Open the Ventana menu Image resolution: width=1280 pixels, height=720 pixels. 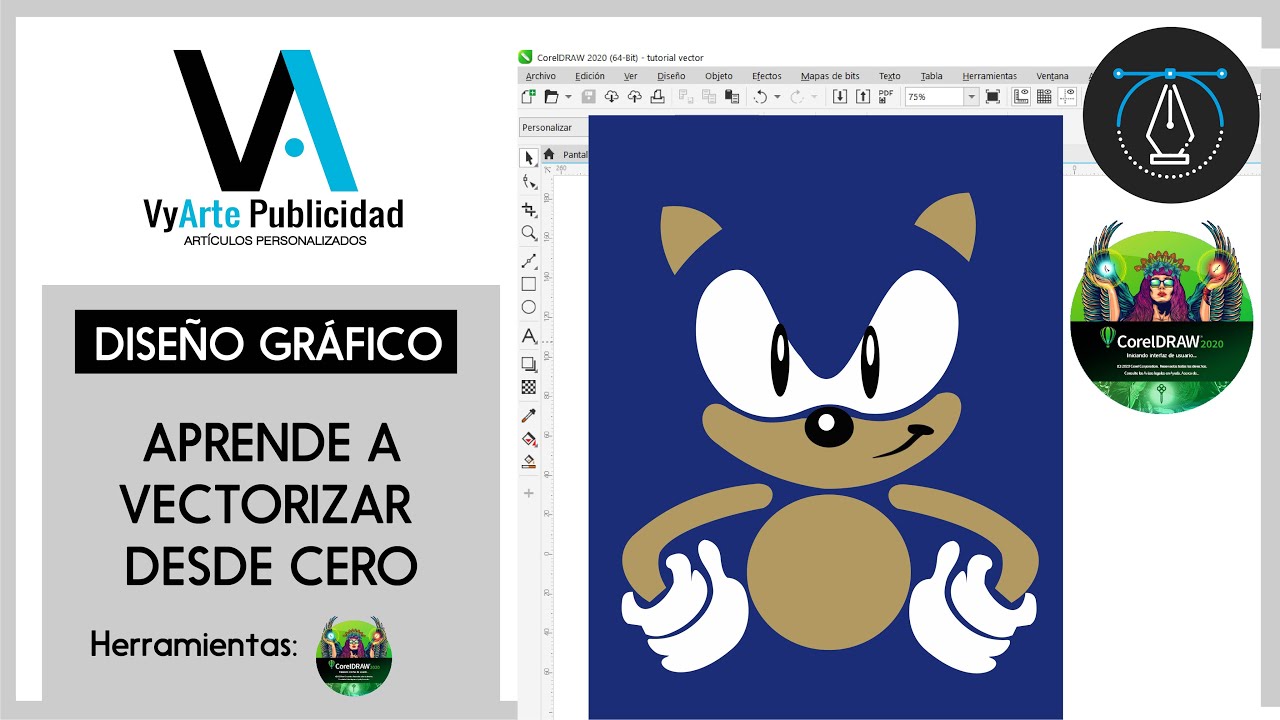(1052, 76)
